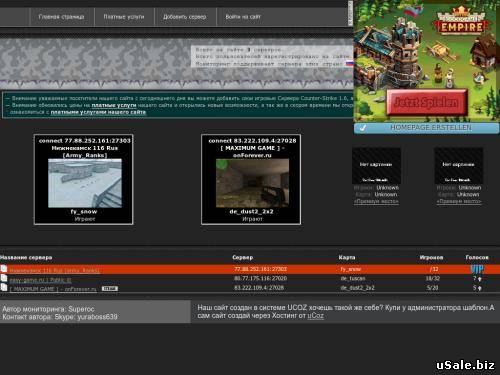
Task: Click the first Нет картинки placeholder
Action: coord(376,166)
